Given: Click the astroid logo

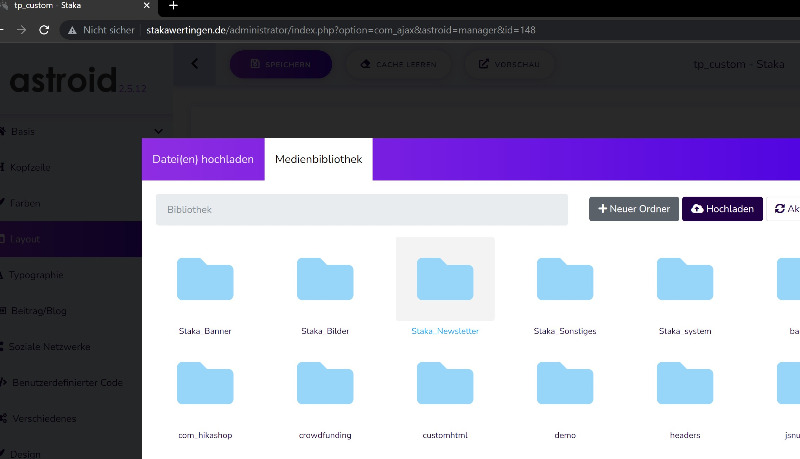Looking at the screenshot, I should point(64,81).
